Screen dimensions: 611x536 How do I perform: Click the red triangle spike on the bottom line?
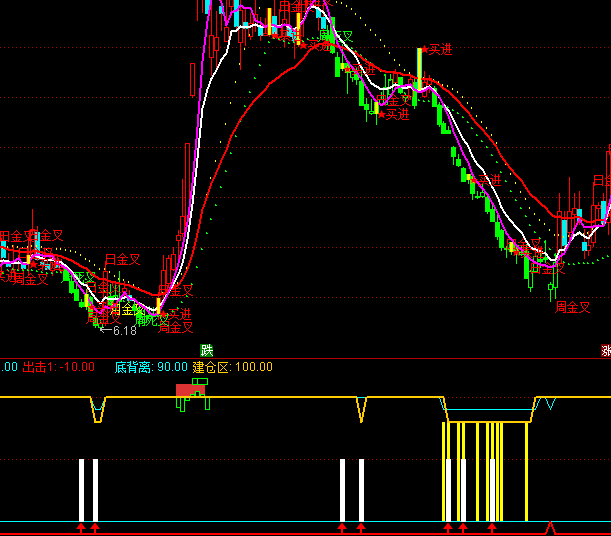click(549, 526)
